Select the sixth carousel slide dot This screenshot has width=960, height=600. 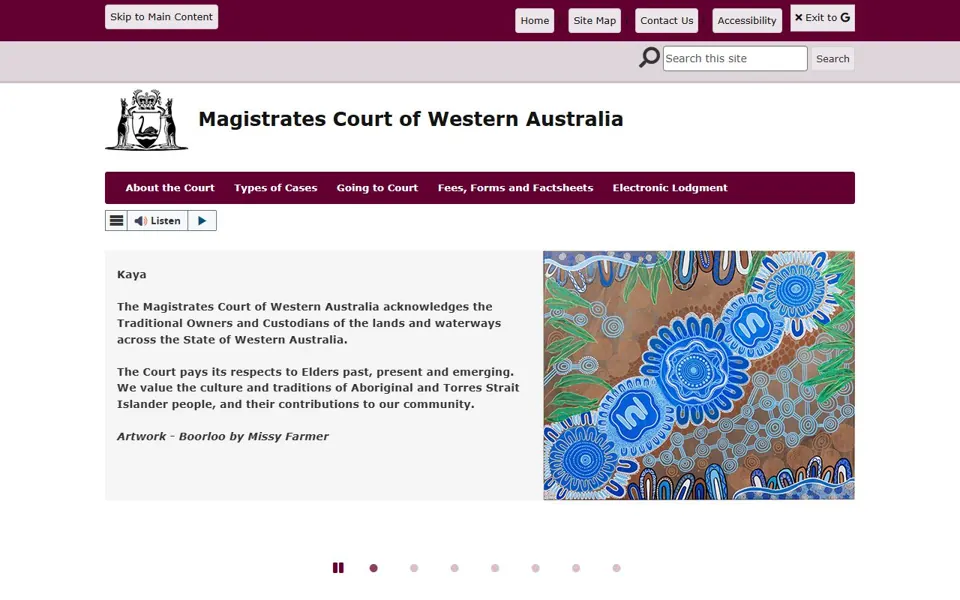pos(576,568)
